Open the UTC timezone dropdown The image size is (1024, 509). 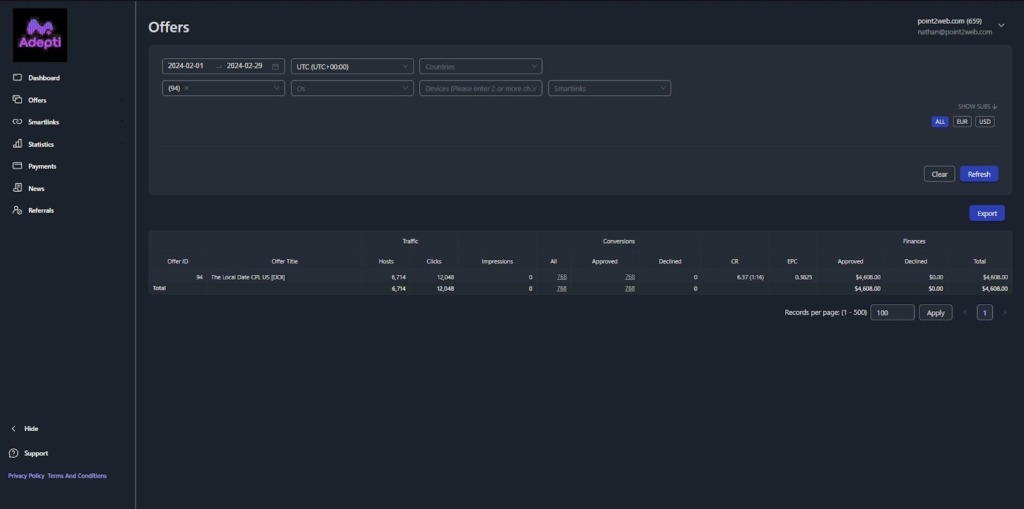click(352, 66)
